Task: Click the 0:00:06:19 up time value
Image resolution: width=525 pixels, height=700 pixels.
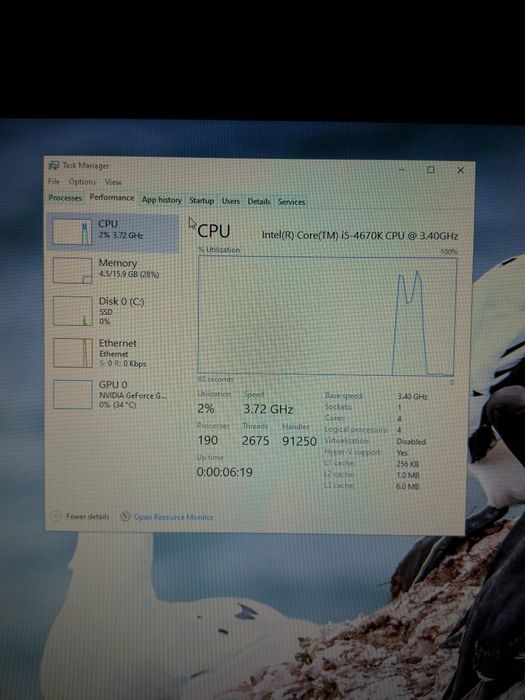Action: tap(225, 472)
